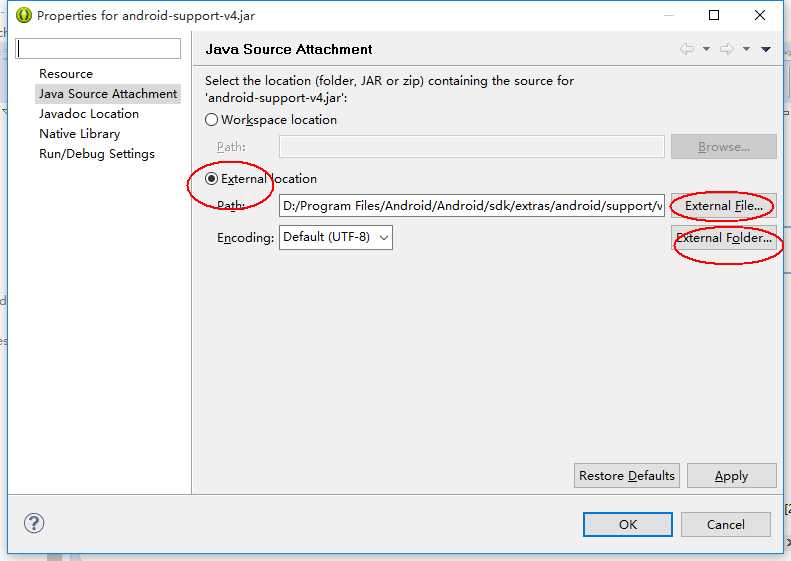The image size is (791, 561).
Task: Click the Eclipse icon in title bar
Action: [x=23, y=15]
